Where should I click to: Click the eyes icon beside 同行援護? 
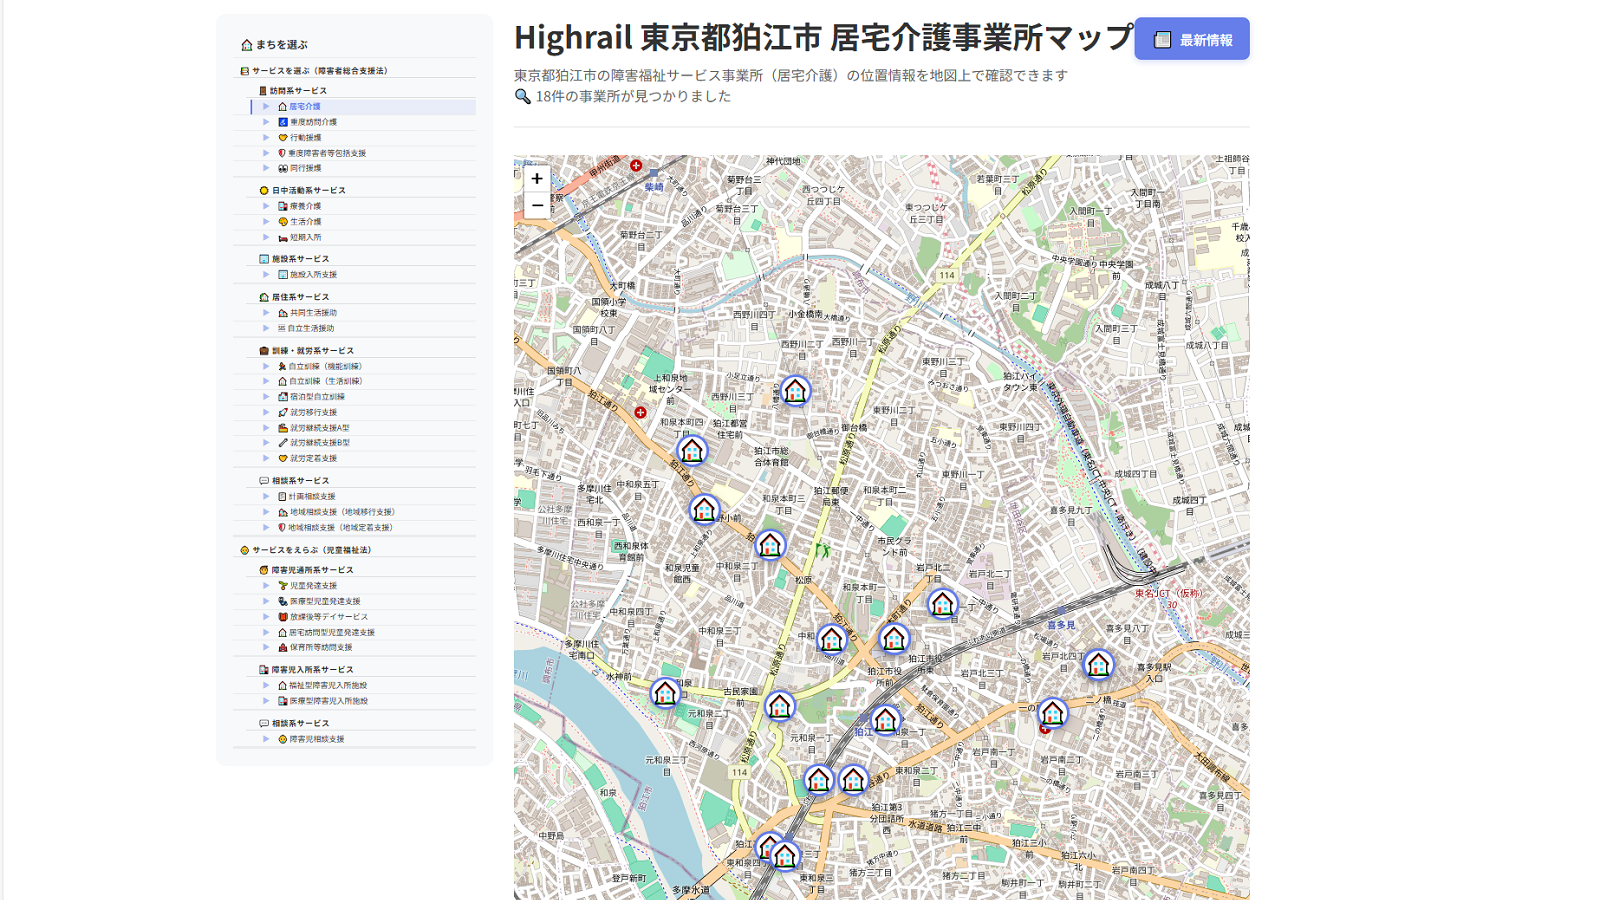[x=283, y=169]
